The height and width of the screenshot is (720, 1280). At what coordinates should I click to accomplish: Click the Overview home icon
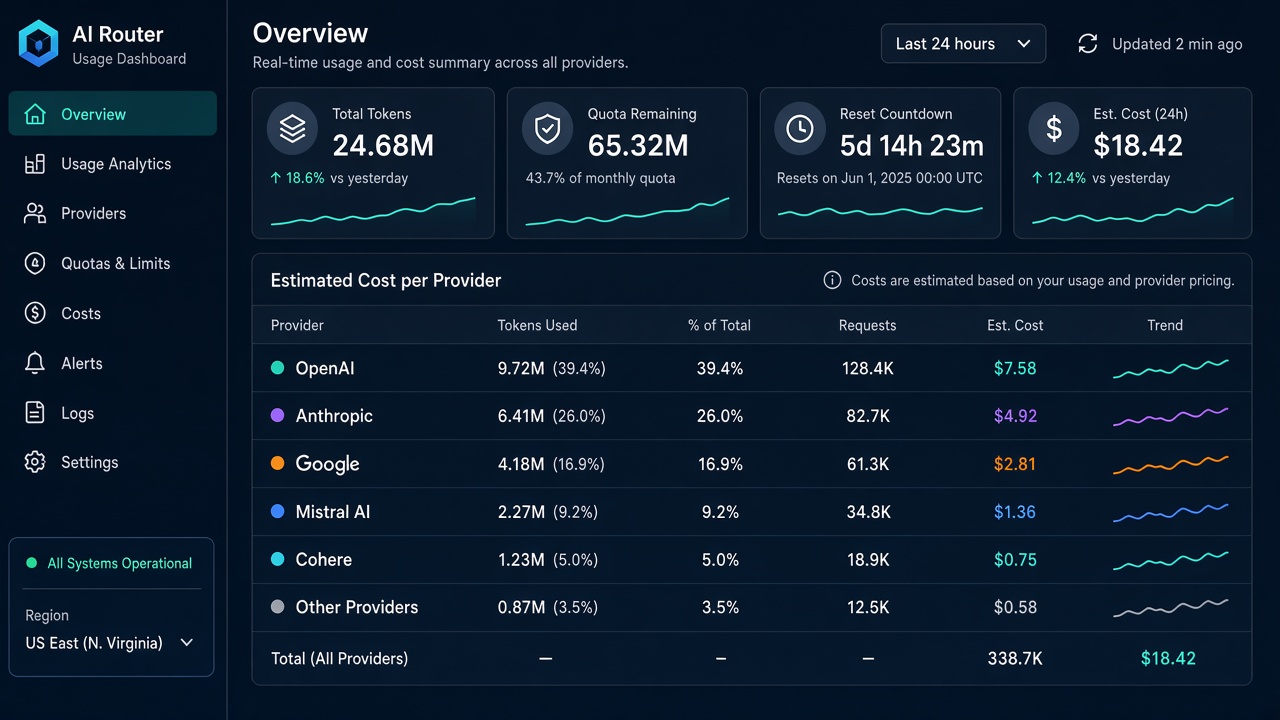tap(35, 114)
